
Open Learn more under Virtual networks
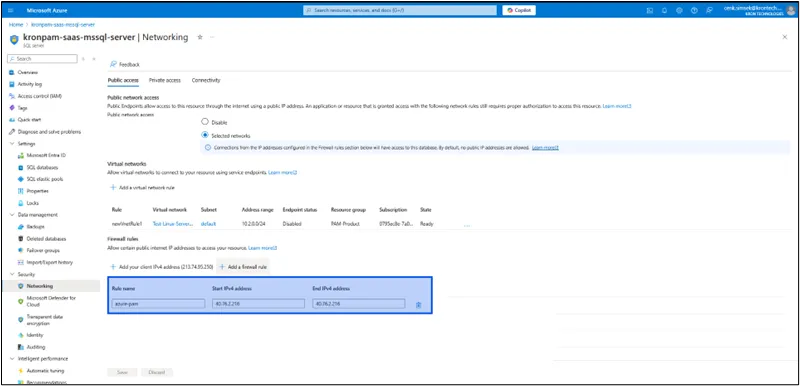[x=283, y=173]
